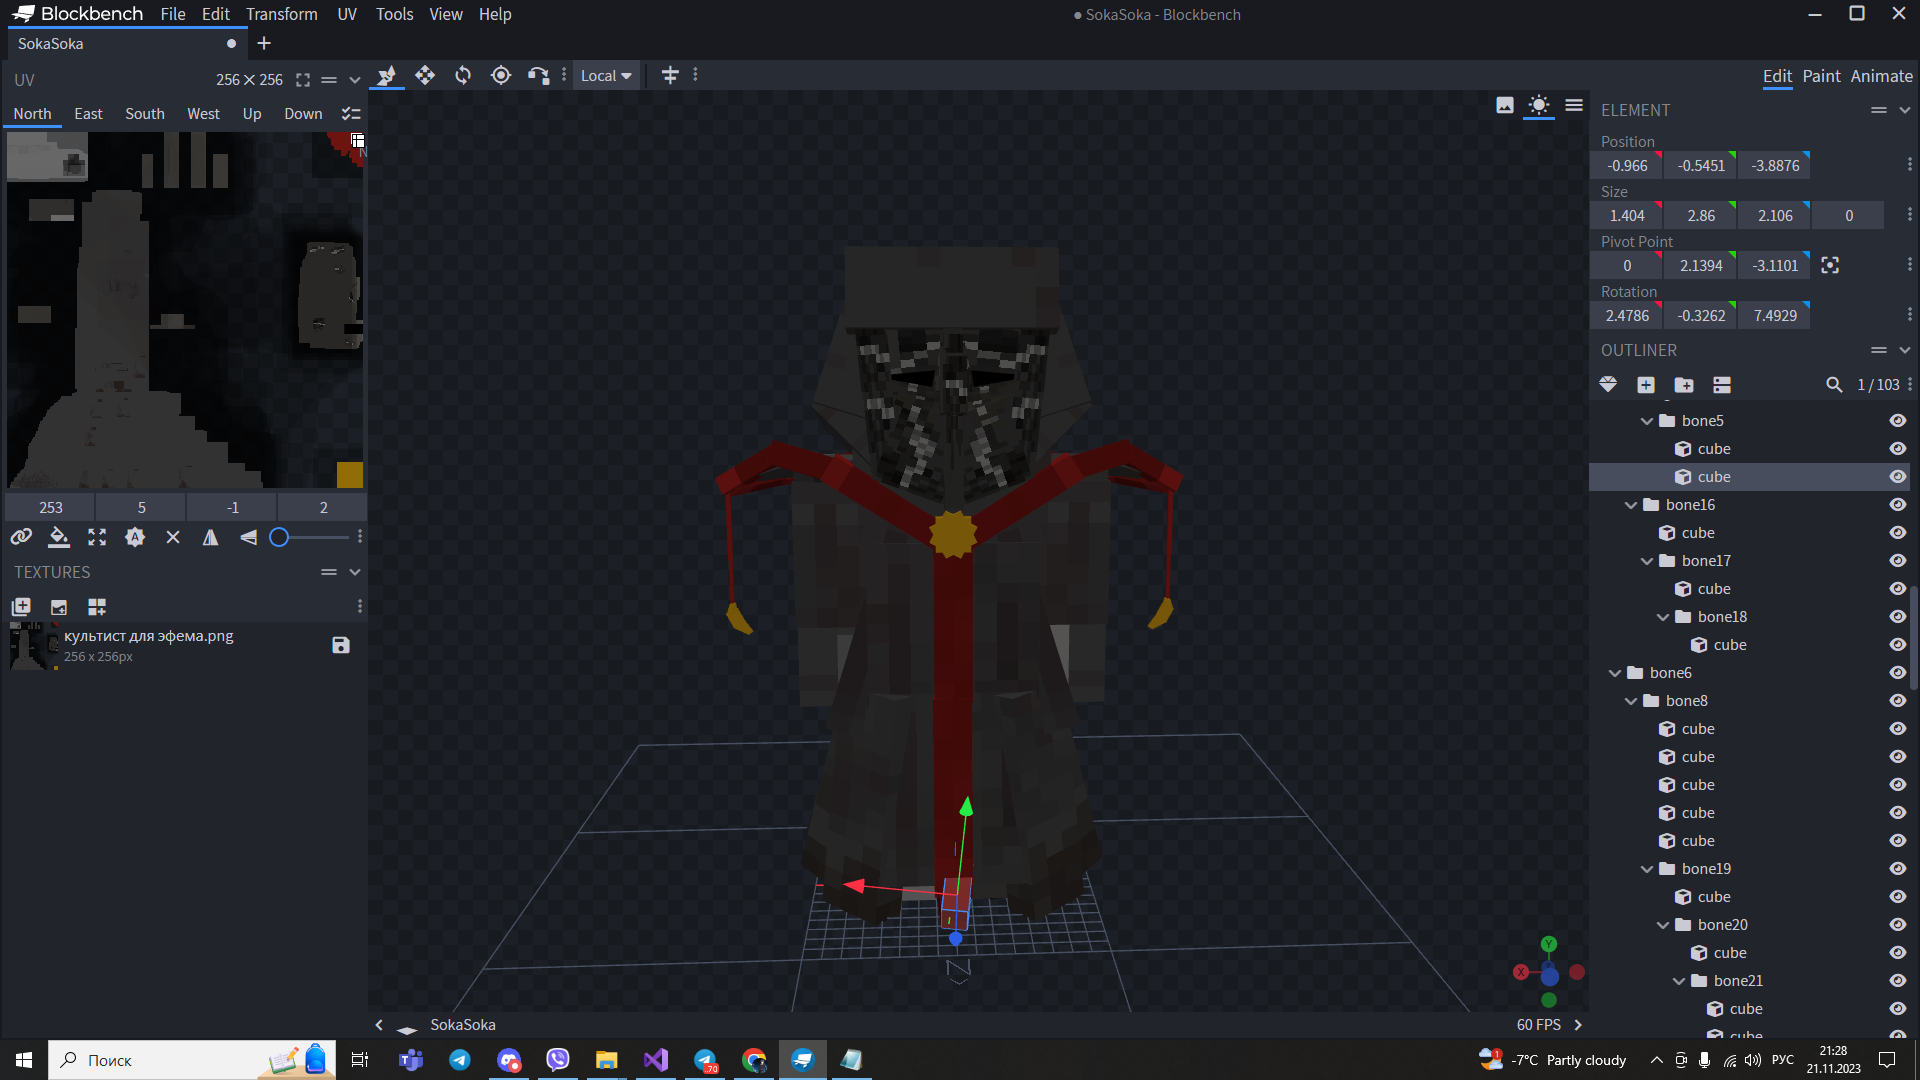This screenshot has height=1080, width=1920.
Task: Switch to Paint mode
Action: point(1821,76)
